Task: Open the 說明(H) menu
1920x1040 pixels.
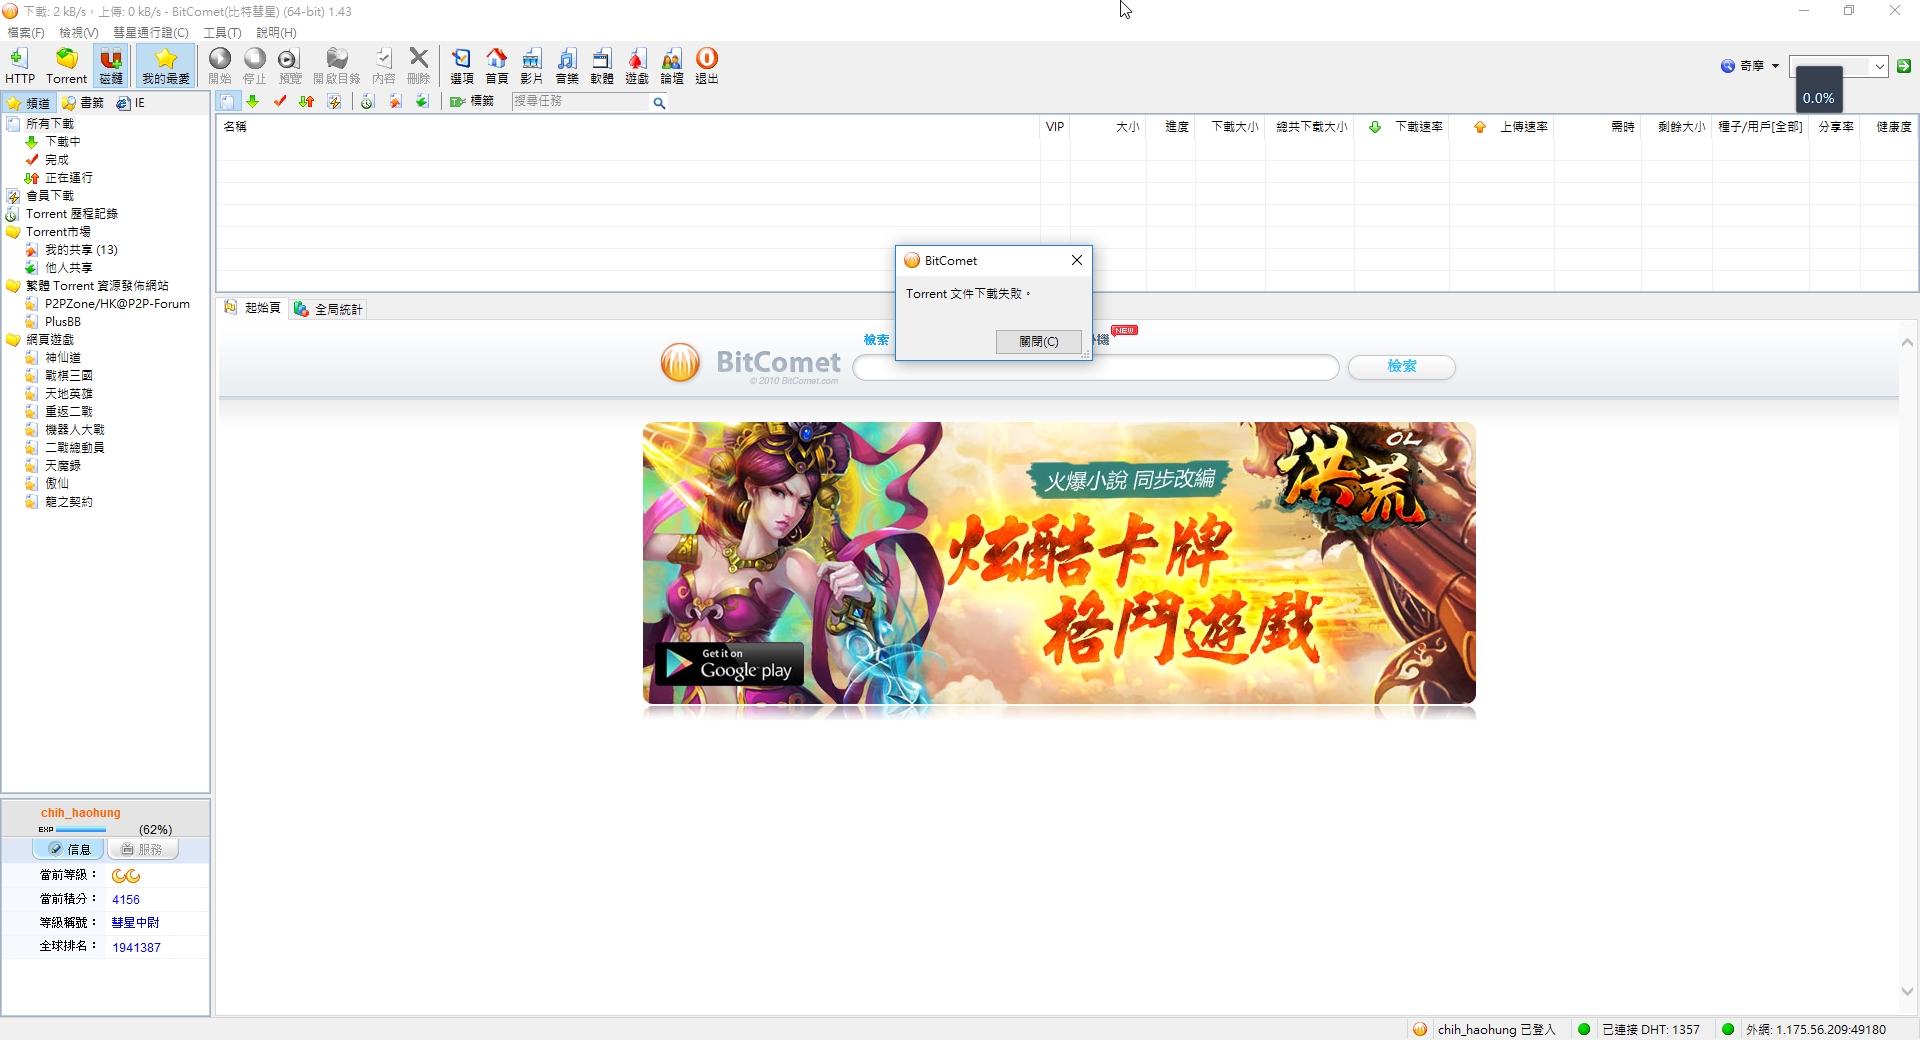Action: coord(276,33)
